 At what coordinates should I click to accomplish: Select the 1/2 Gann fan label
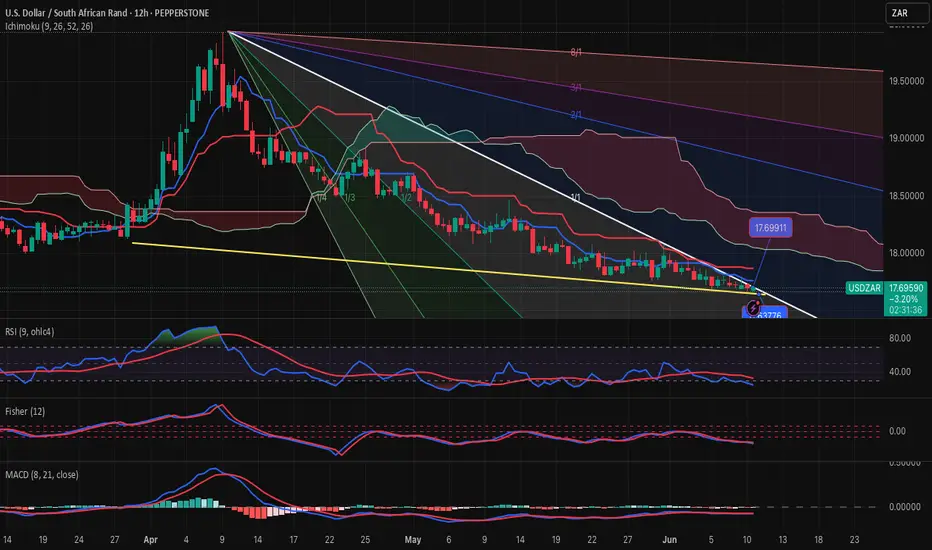[x=407, y=197]
